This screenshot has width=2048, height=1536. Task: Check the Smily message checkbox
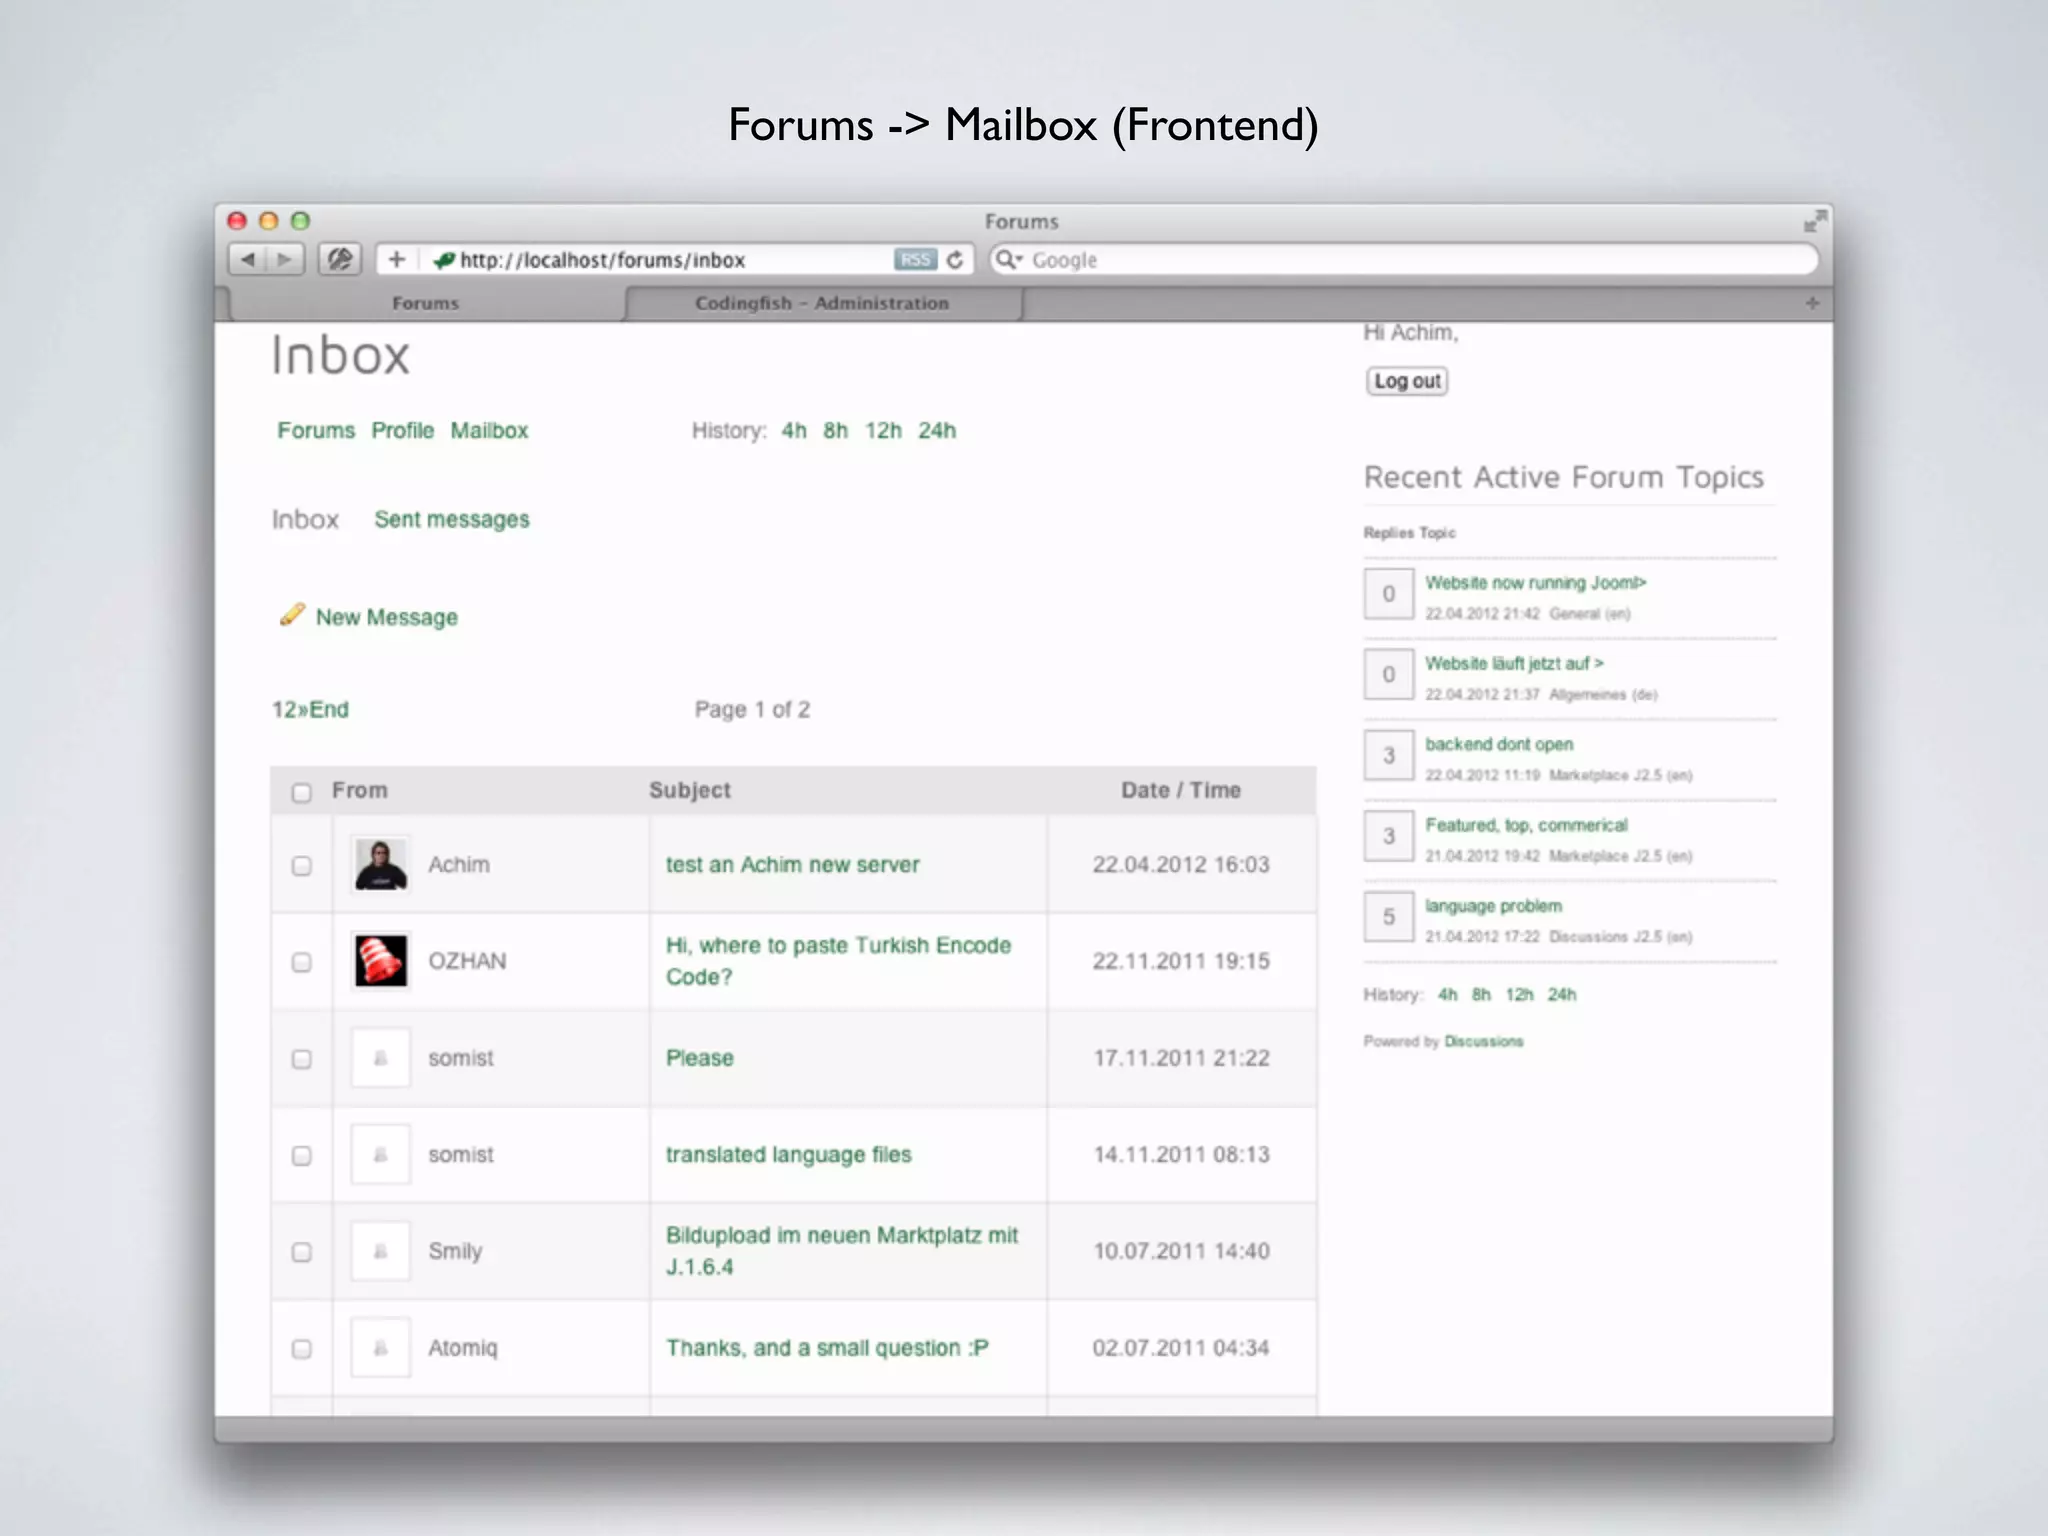tap(301, 1252)
